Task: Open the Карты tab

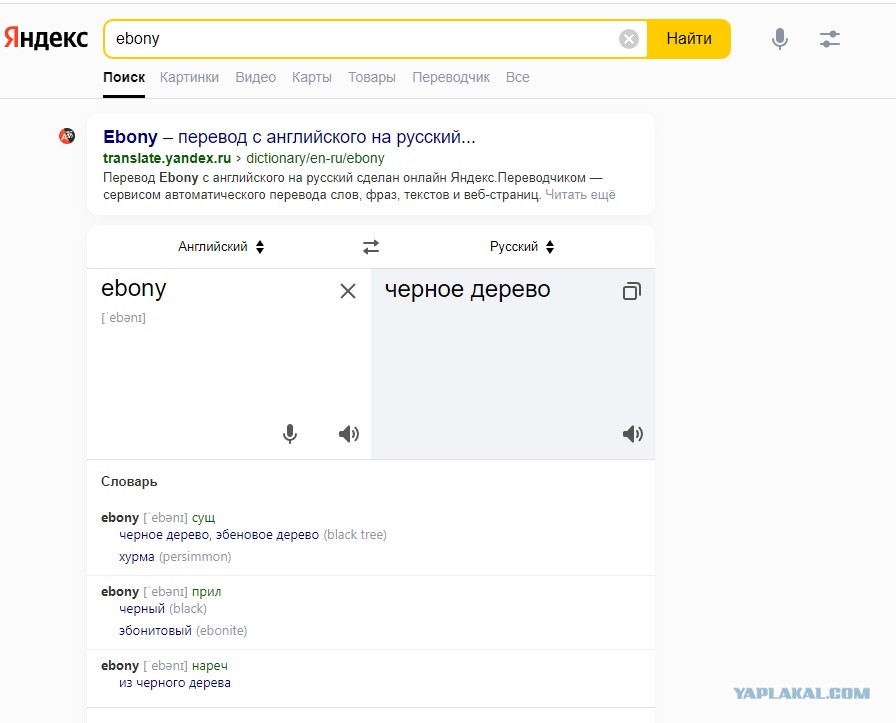Action: (311, 77)
